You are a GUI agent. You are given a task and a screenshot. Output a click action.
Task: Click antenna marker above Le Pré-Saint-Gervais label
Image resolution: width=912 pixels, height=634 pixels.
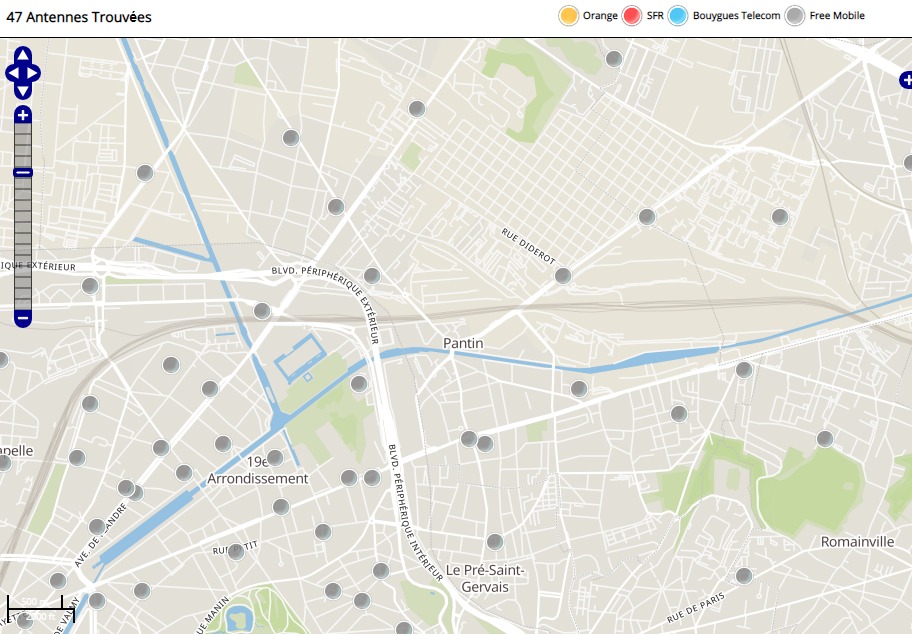[x=495, y=542]
